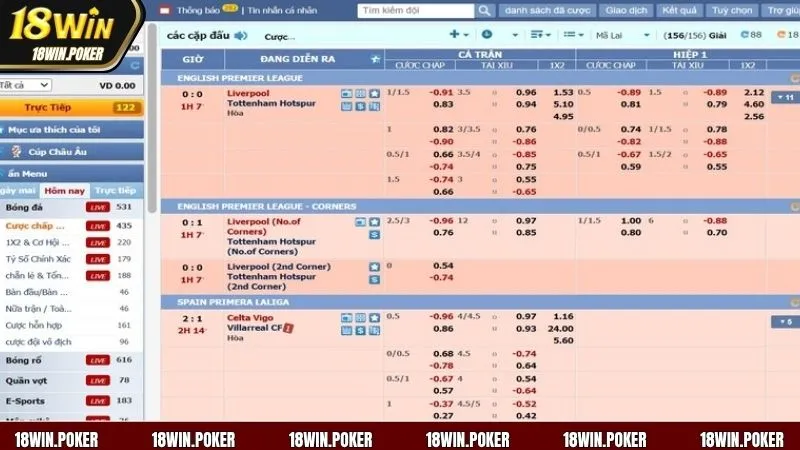This screenshot has width=800, height=450.
Task: Click the rightmost bottom icon in Liverpool match row
Action: pos(374,106)
